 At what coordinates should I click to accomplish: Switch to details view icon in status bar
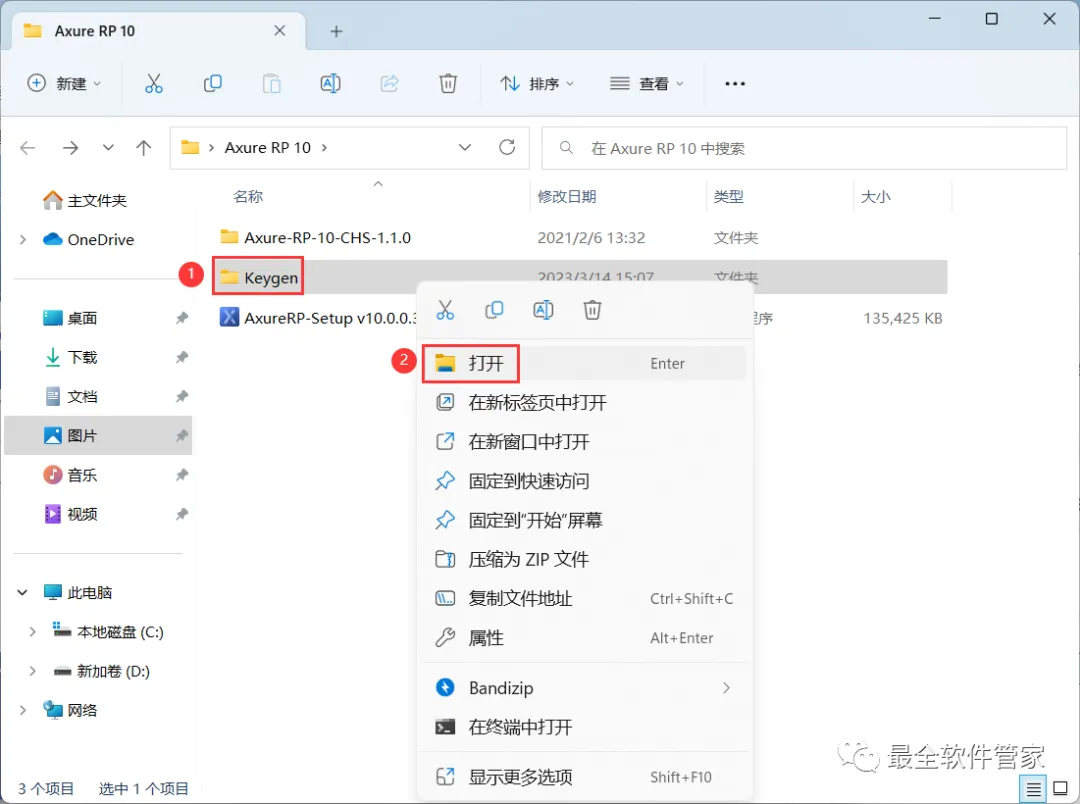coord(1033,789)
